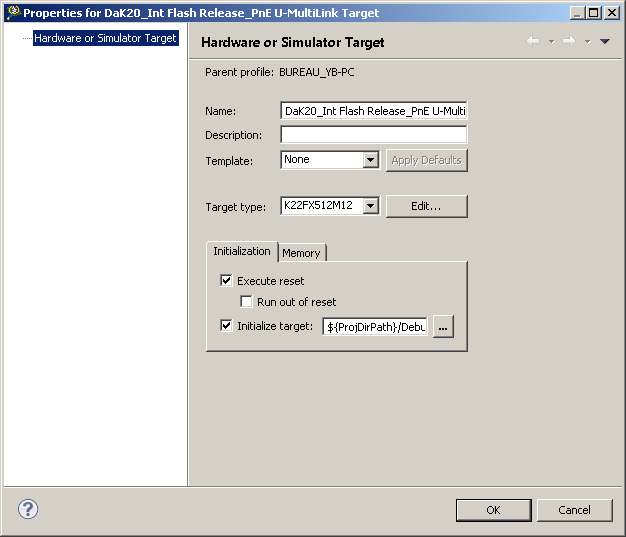
Task: Click the Help question mark icon
Action: [x=28, y=509]
